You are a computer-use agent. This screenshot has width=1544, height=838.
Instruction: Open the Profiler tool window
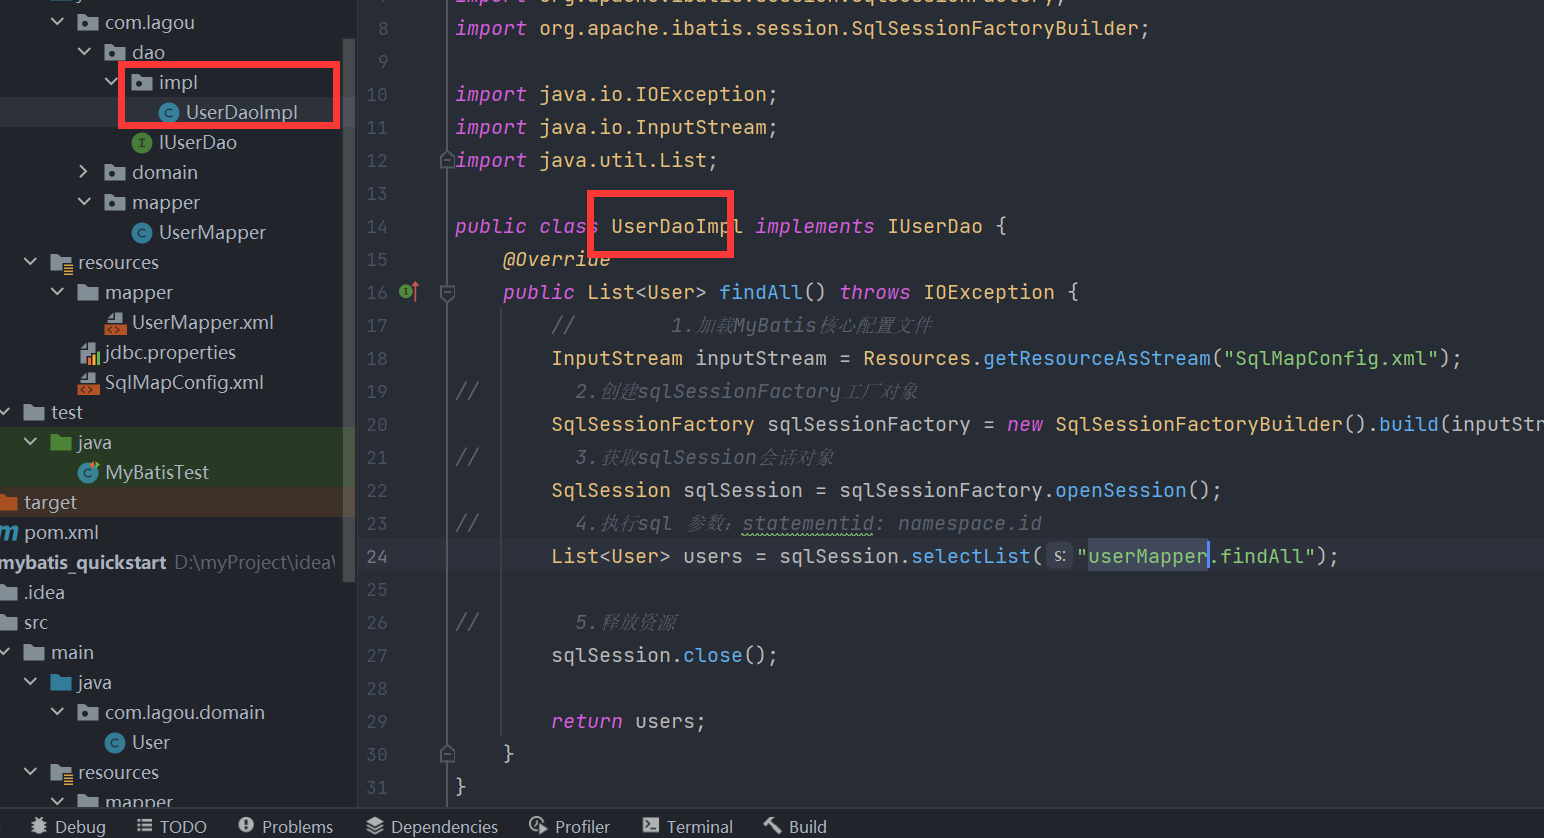click(569, 826)
